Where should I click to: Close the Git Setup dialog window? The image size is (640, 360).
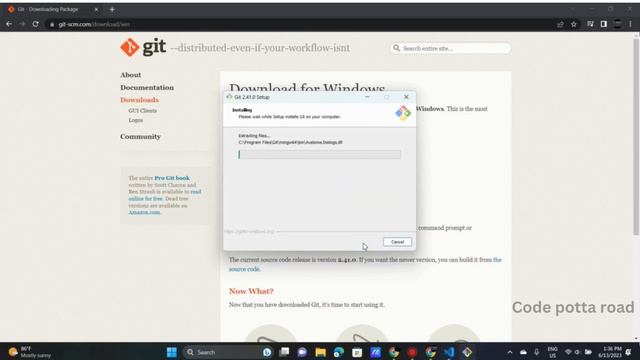pos(406,97)
